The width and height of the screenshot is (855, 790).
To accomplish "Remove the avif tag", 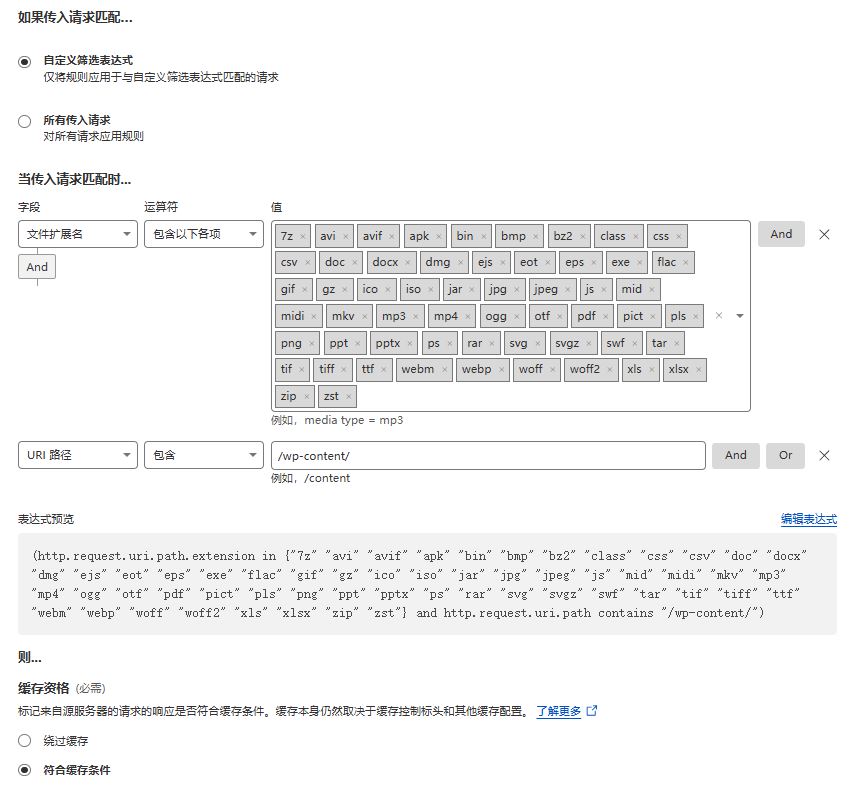I will [392, 237].
